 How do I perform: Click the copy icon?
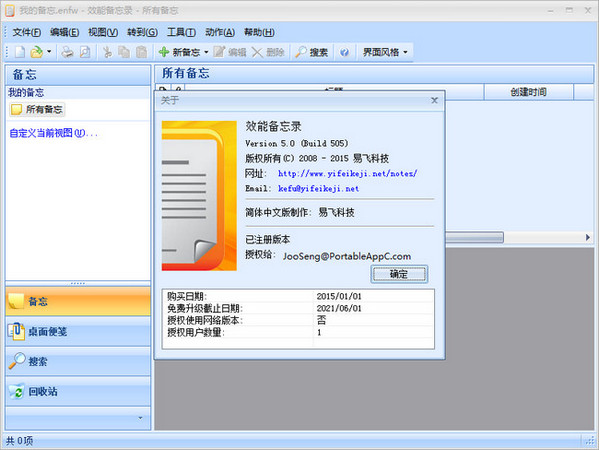[x=124, y=52]
